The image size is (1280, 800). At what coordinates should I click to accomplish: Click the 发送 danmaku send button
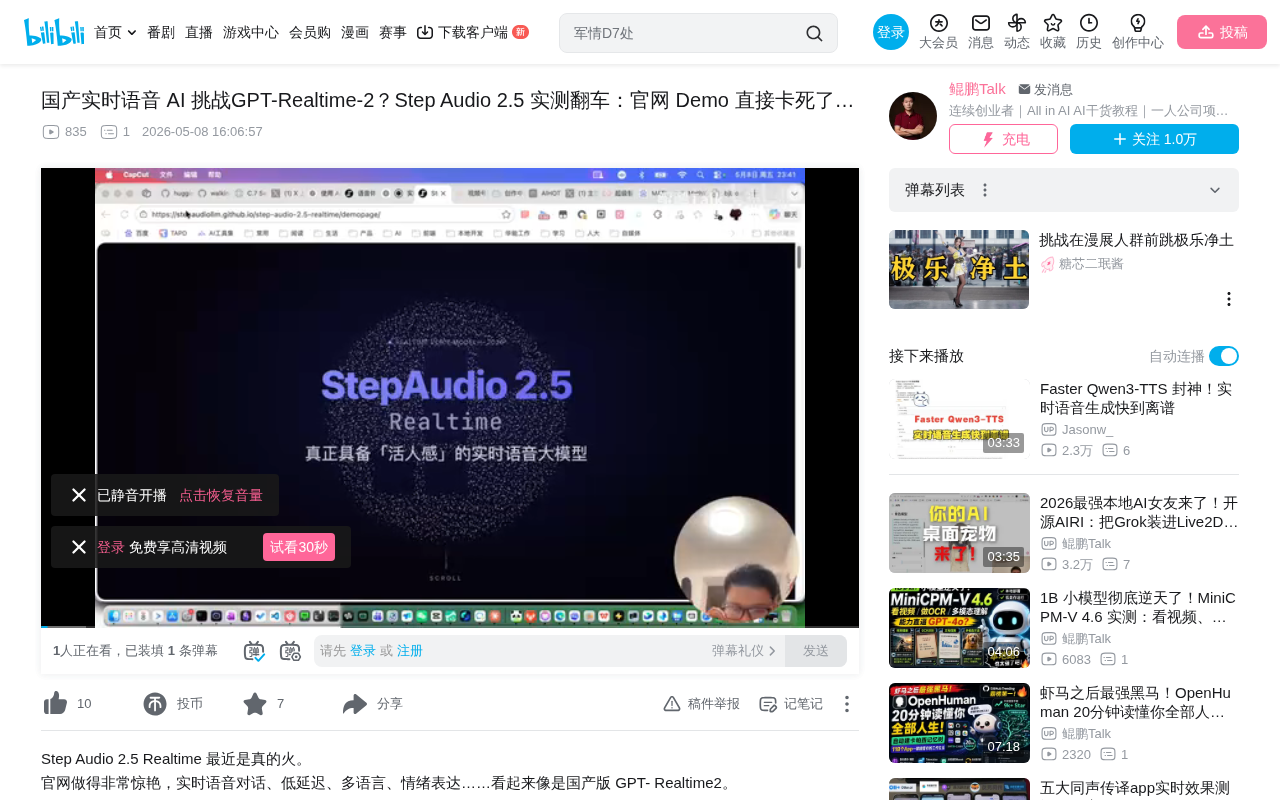(816, 651)
